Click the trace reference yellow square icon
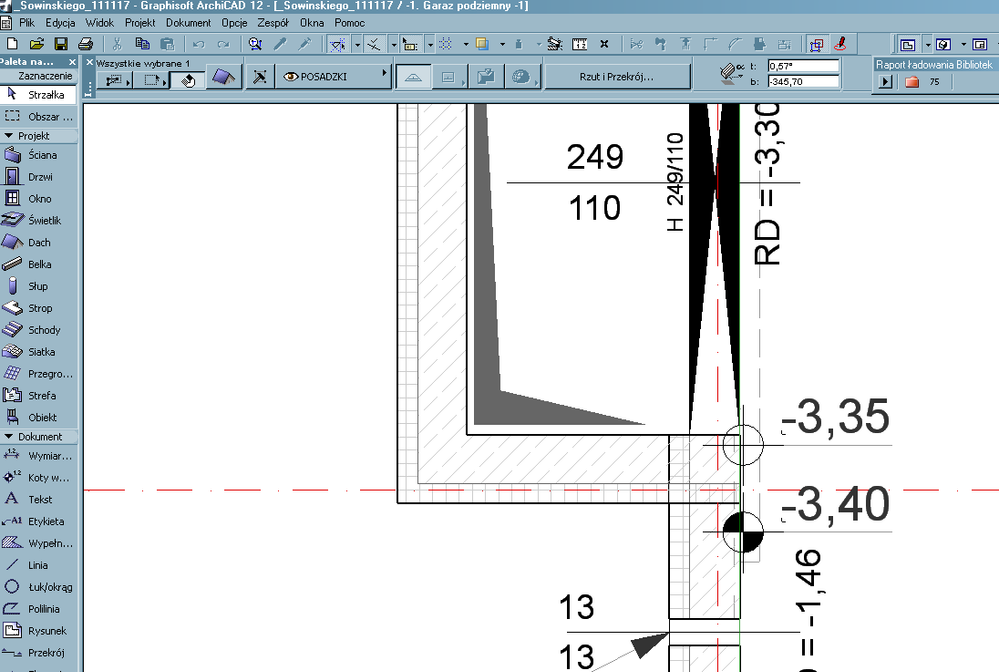Image resolution: width=999 pixels, height=672 pixels. point(482,44)
